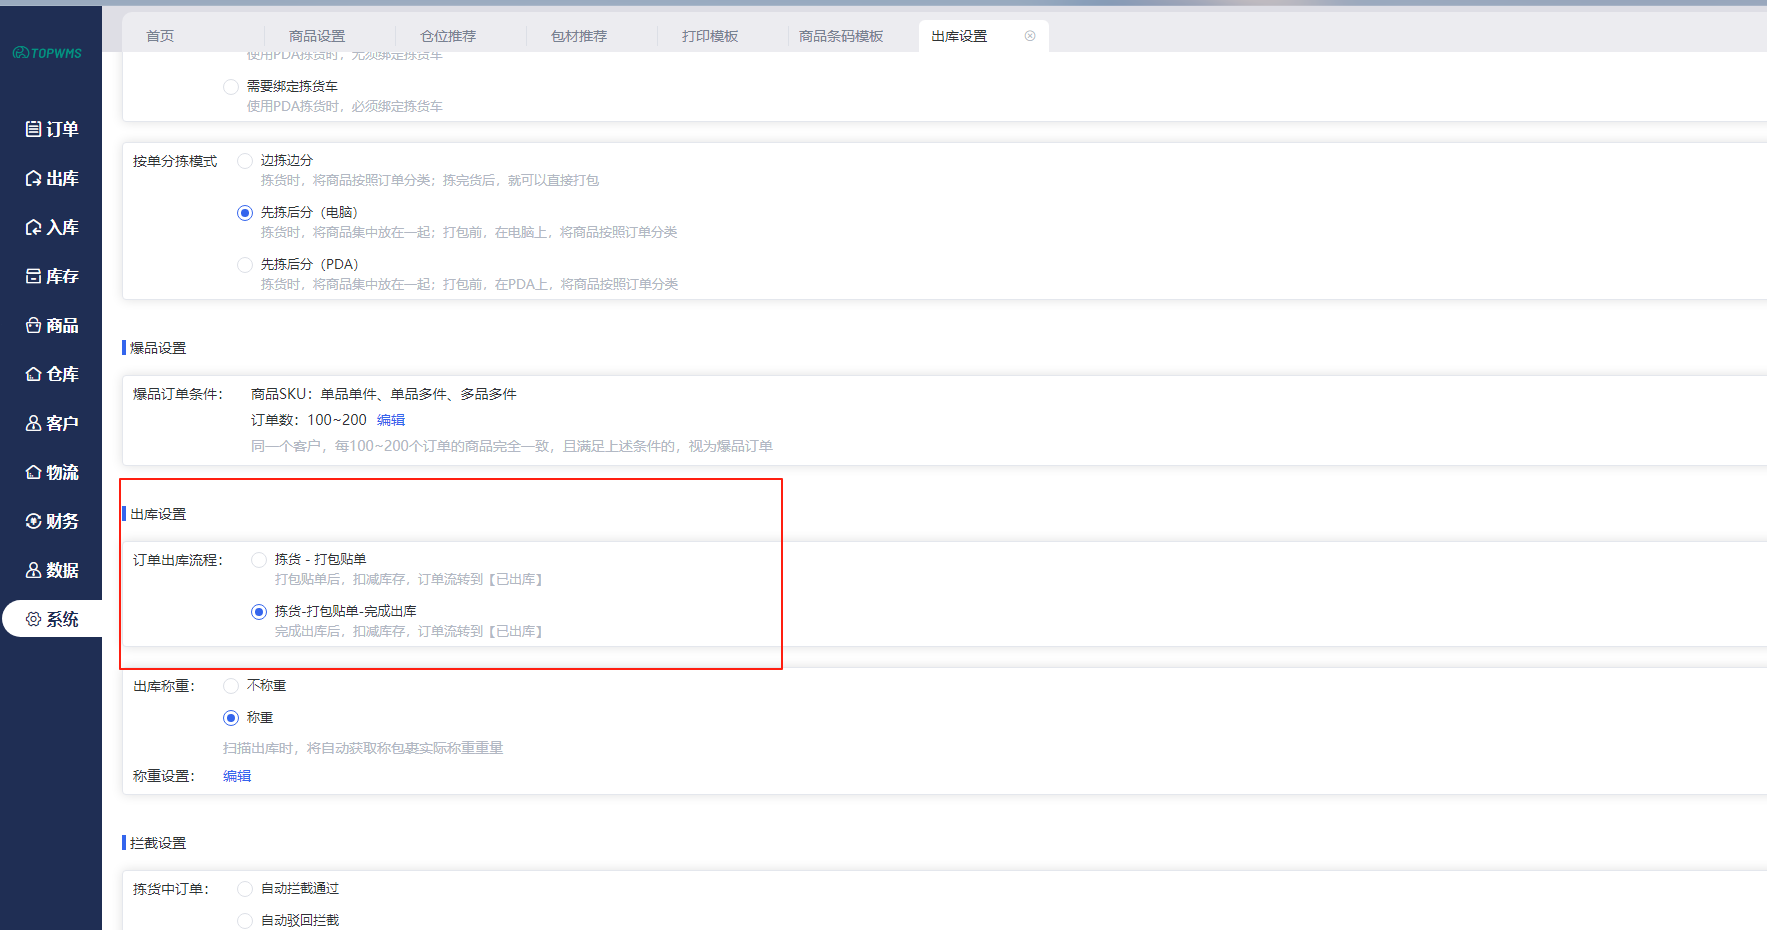Switch to the 商品设置 tab

[x=317, y=36]
